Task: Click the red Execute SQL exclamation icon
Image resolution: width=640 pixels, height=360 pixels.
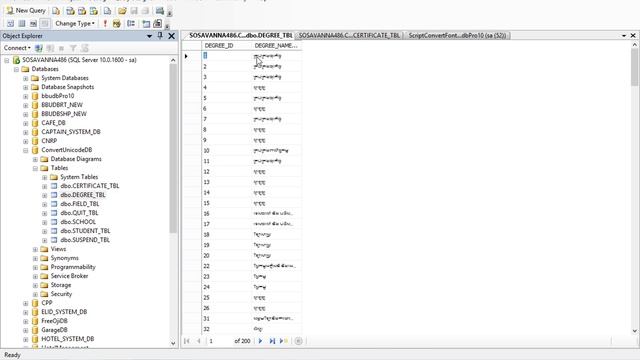Action: click(105, 24)
